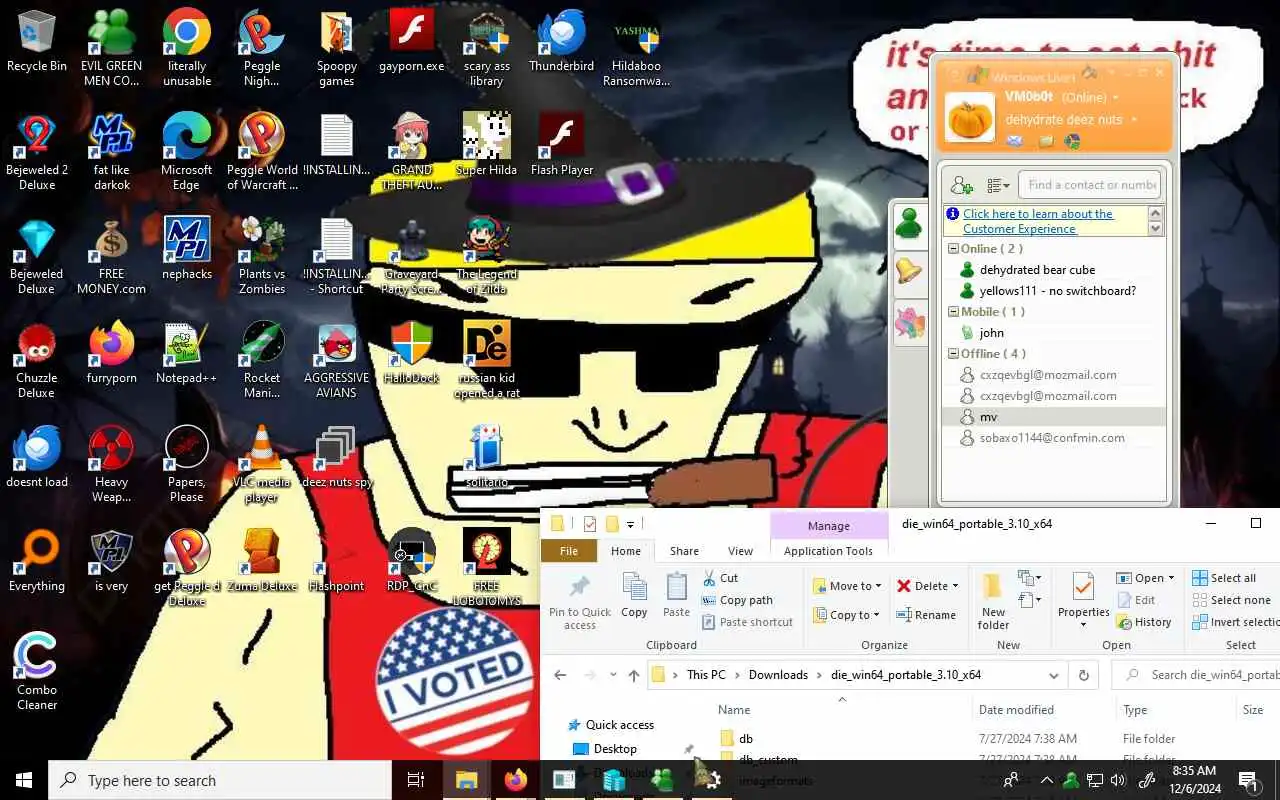This screenshot has height=800, width=1280.
Task: Open the Application Tools tab
Action: [828, 551]
